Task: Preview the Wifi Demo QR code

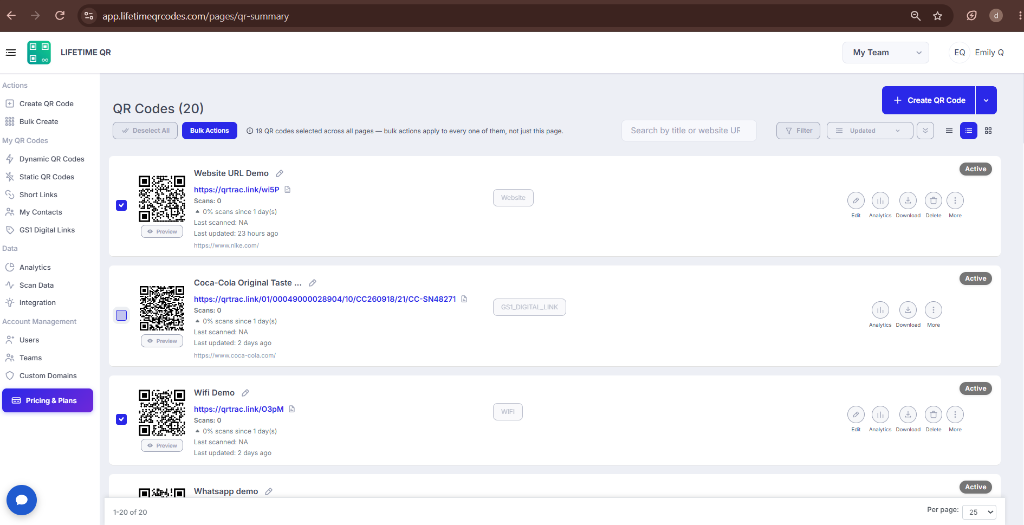Action: click(162, 445)
